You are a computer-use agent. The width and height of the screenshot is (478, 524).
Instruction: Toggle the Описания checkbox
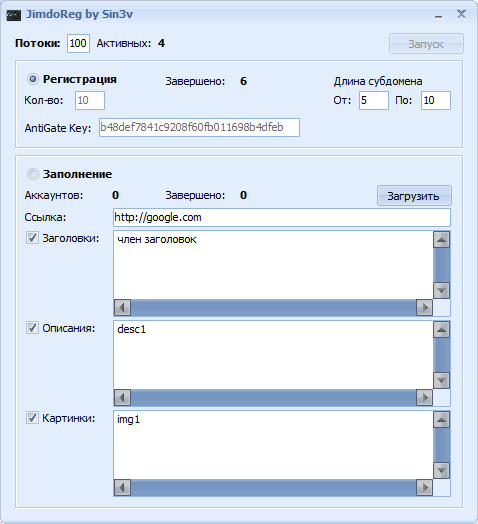32,328
